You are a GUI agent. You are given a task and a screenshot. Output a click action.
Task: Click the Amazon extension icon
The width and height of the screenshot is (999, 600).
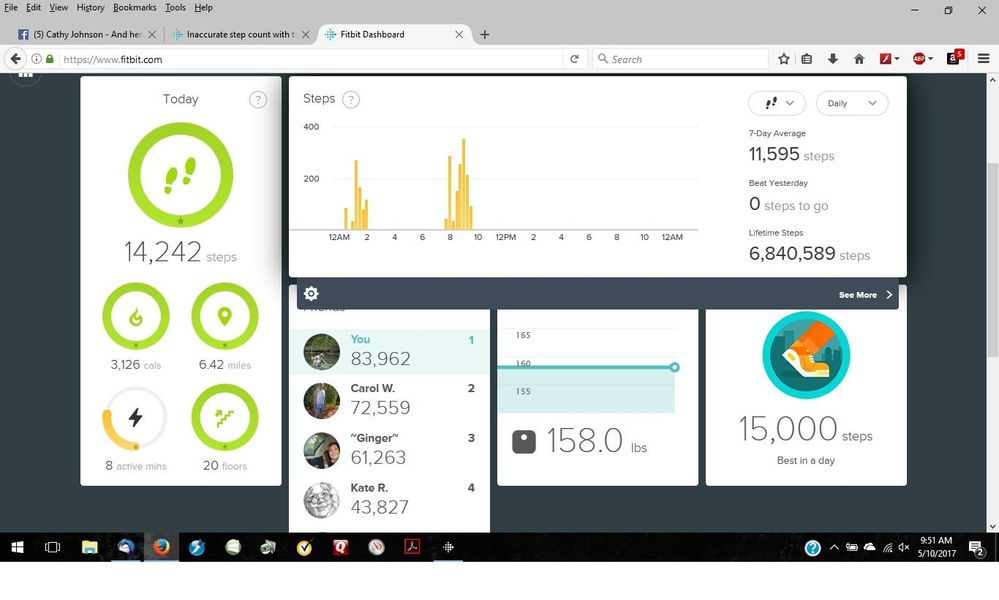pos(954,58)
